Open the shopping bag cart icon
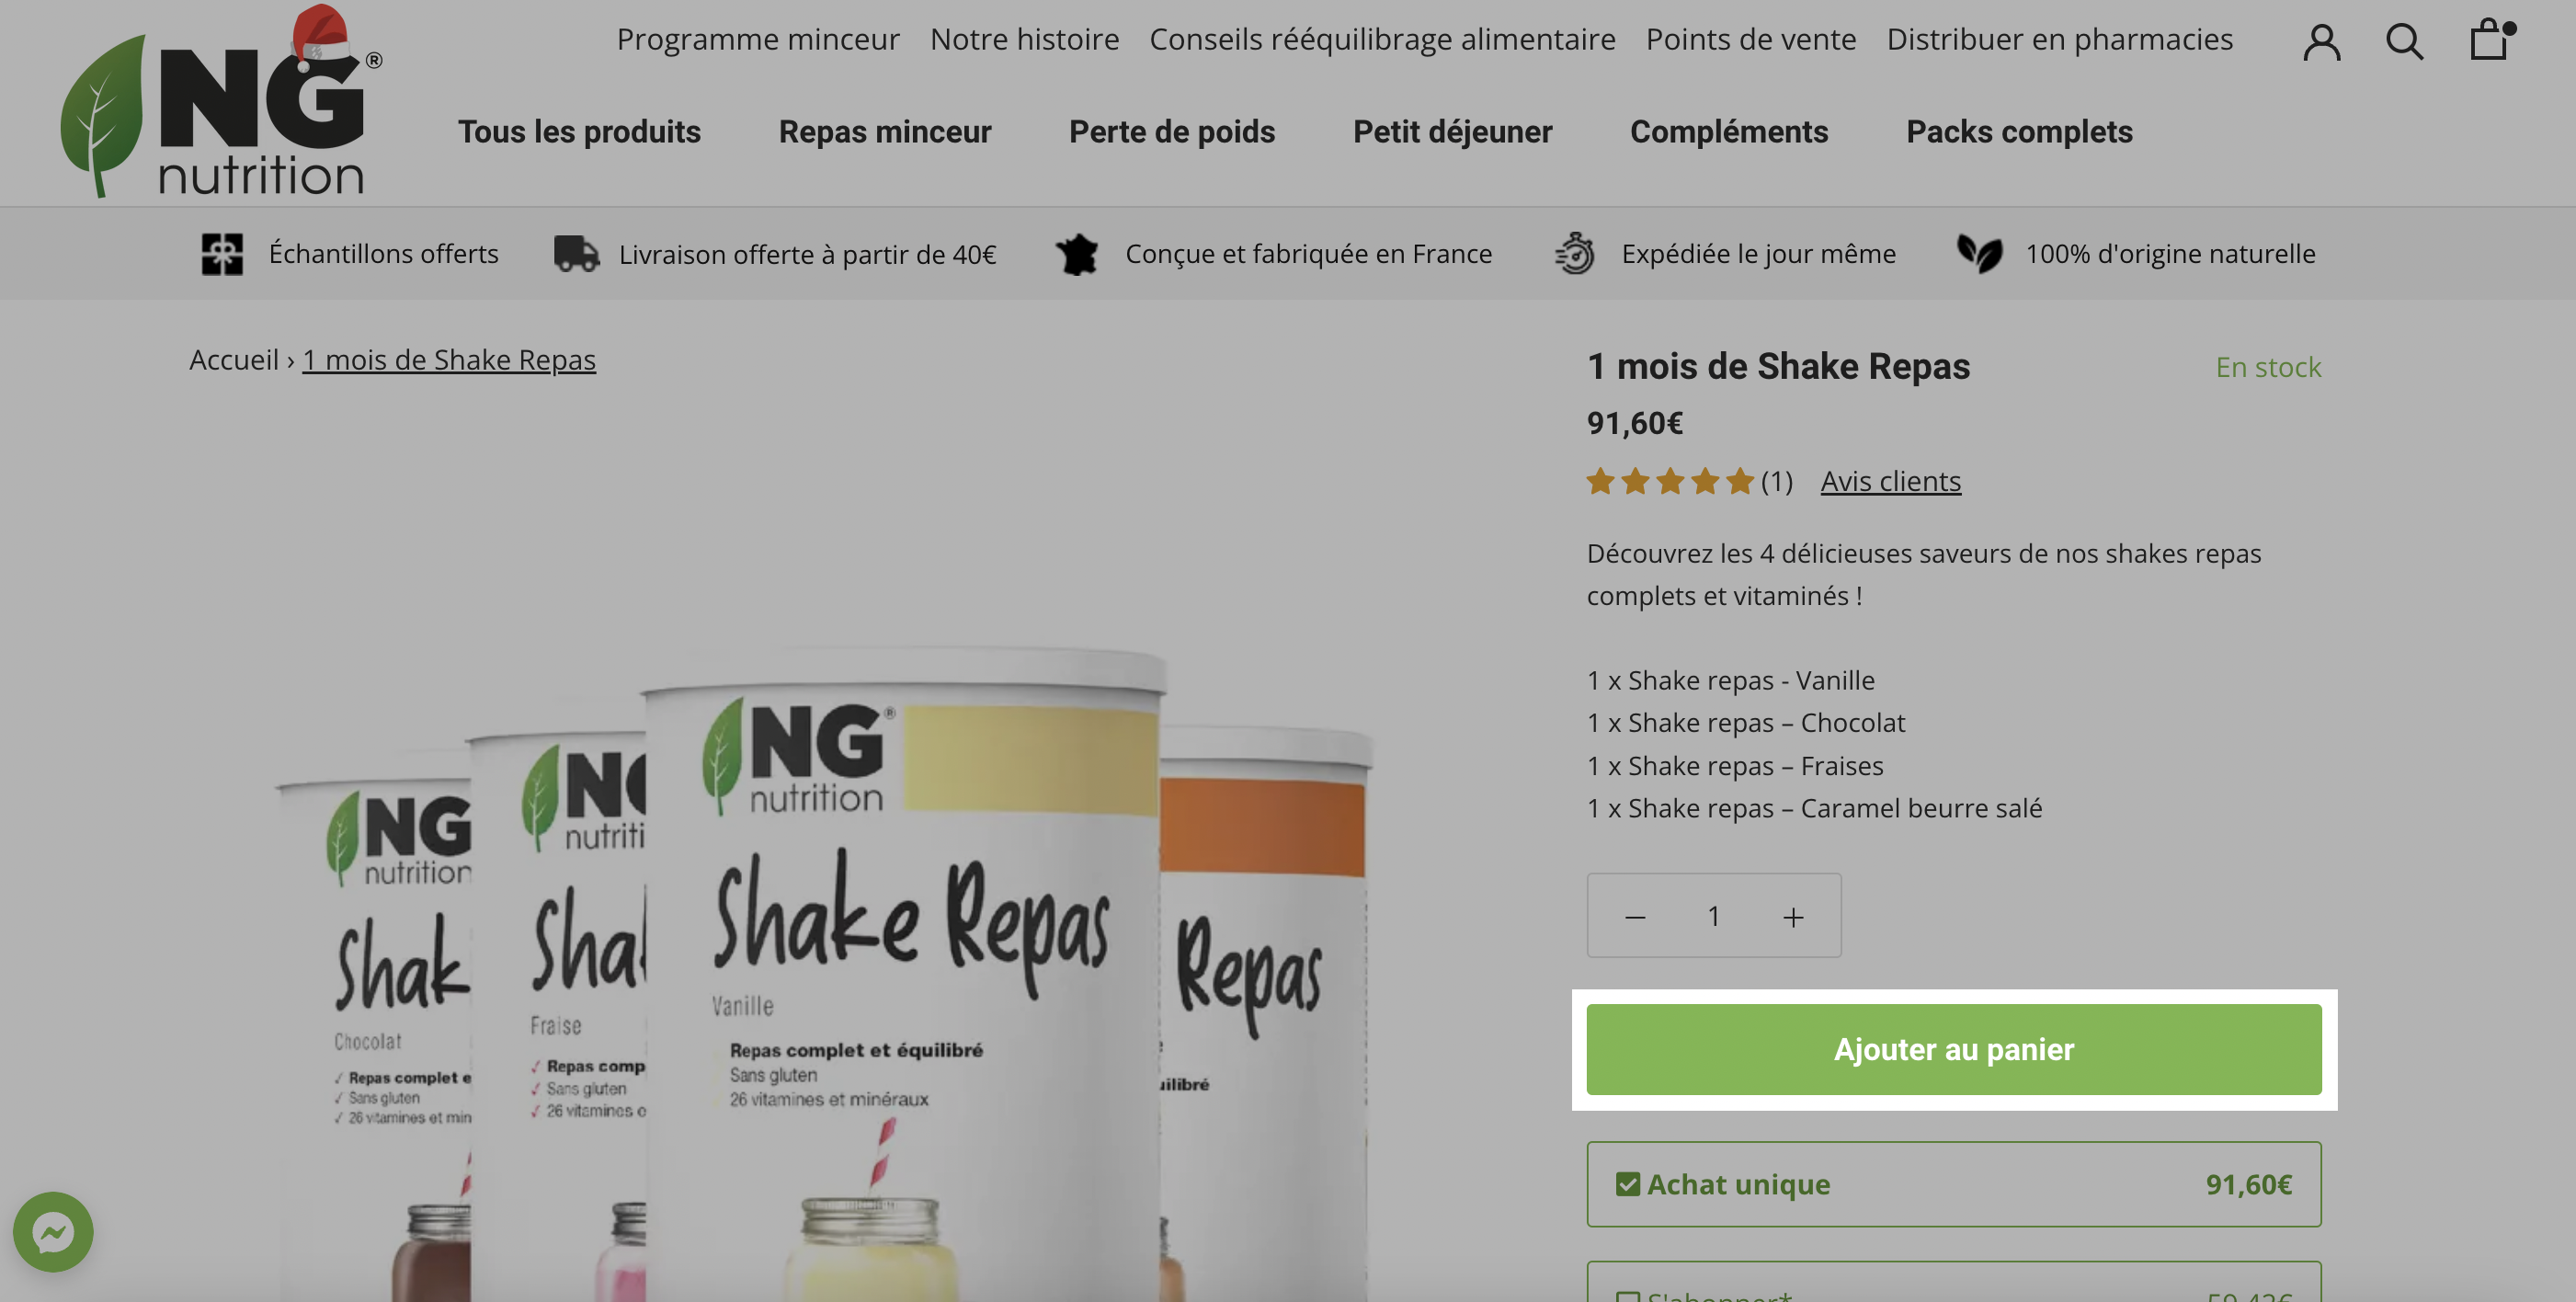Screen dimensions: 2576x1302 [x=2490, y=40]
